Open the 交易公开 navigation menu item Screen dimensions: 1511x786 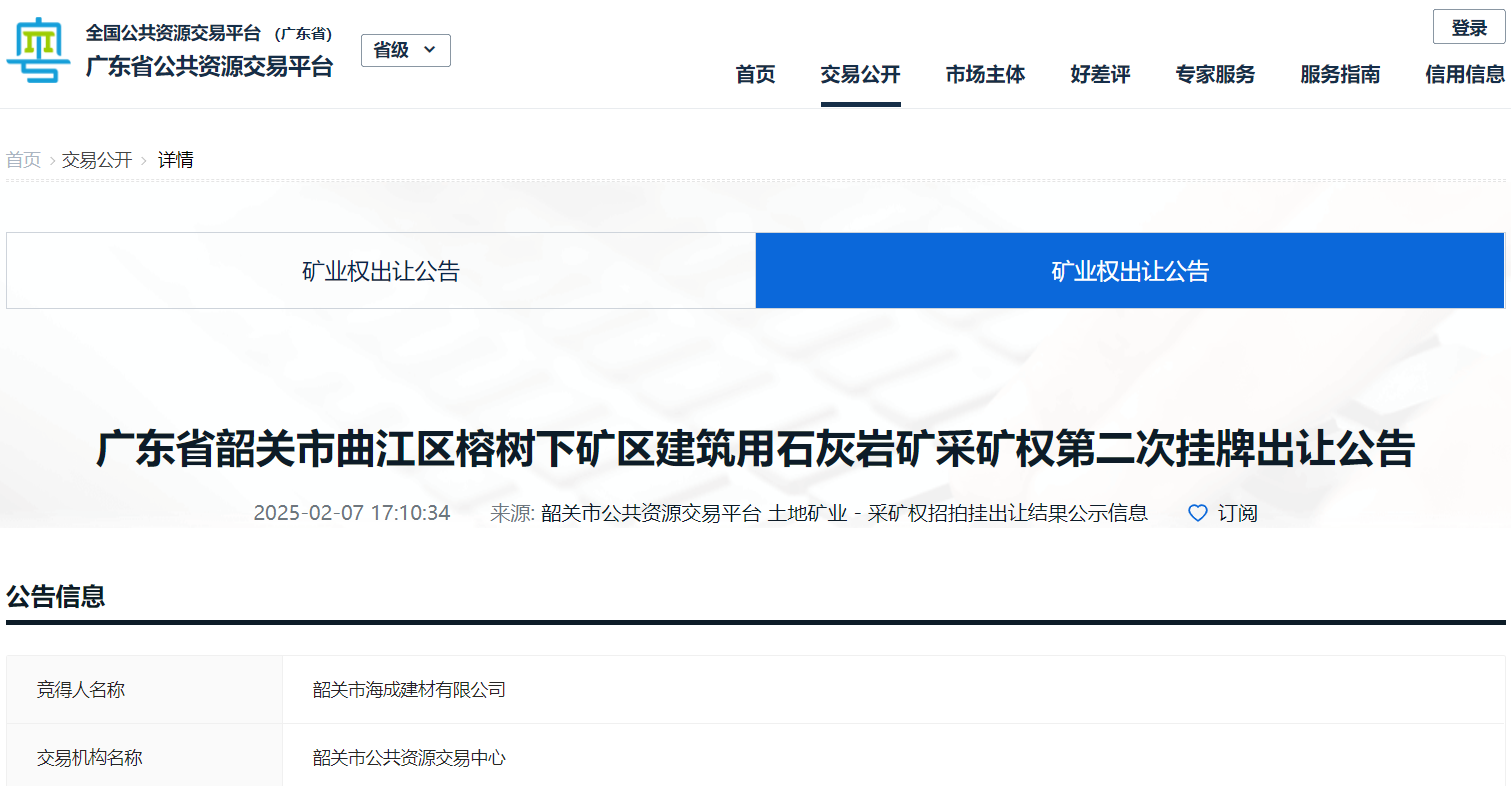(860, 74)
